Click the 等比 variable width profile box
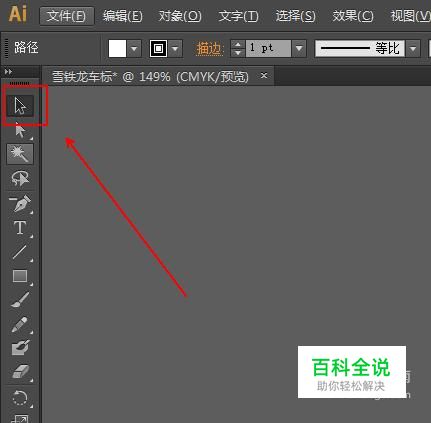This screenshot has height=423, width=431. (360, 49)
